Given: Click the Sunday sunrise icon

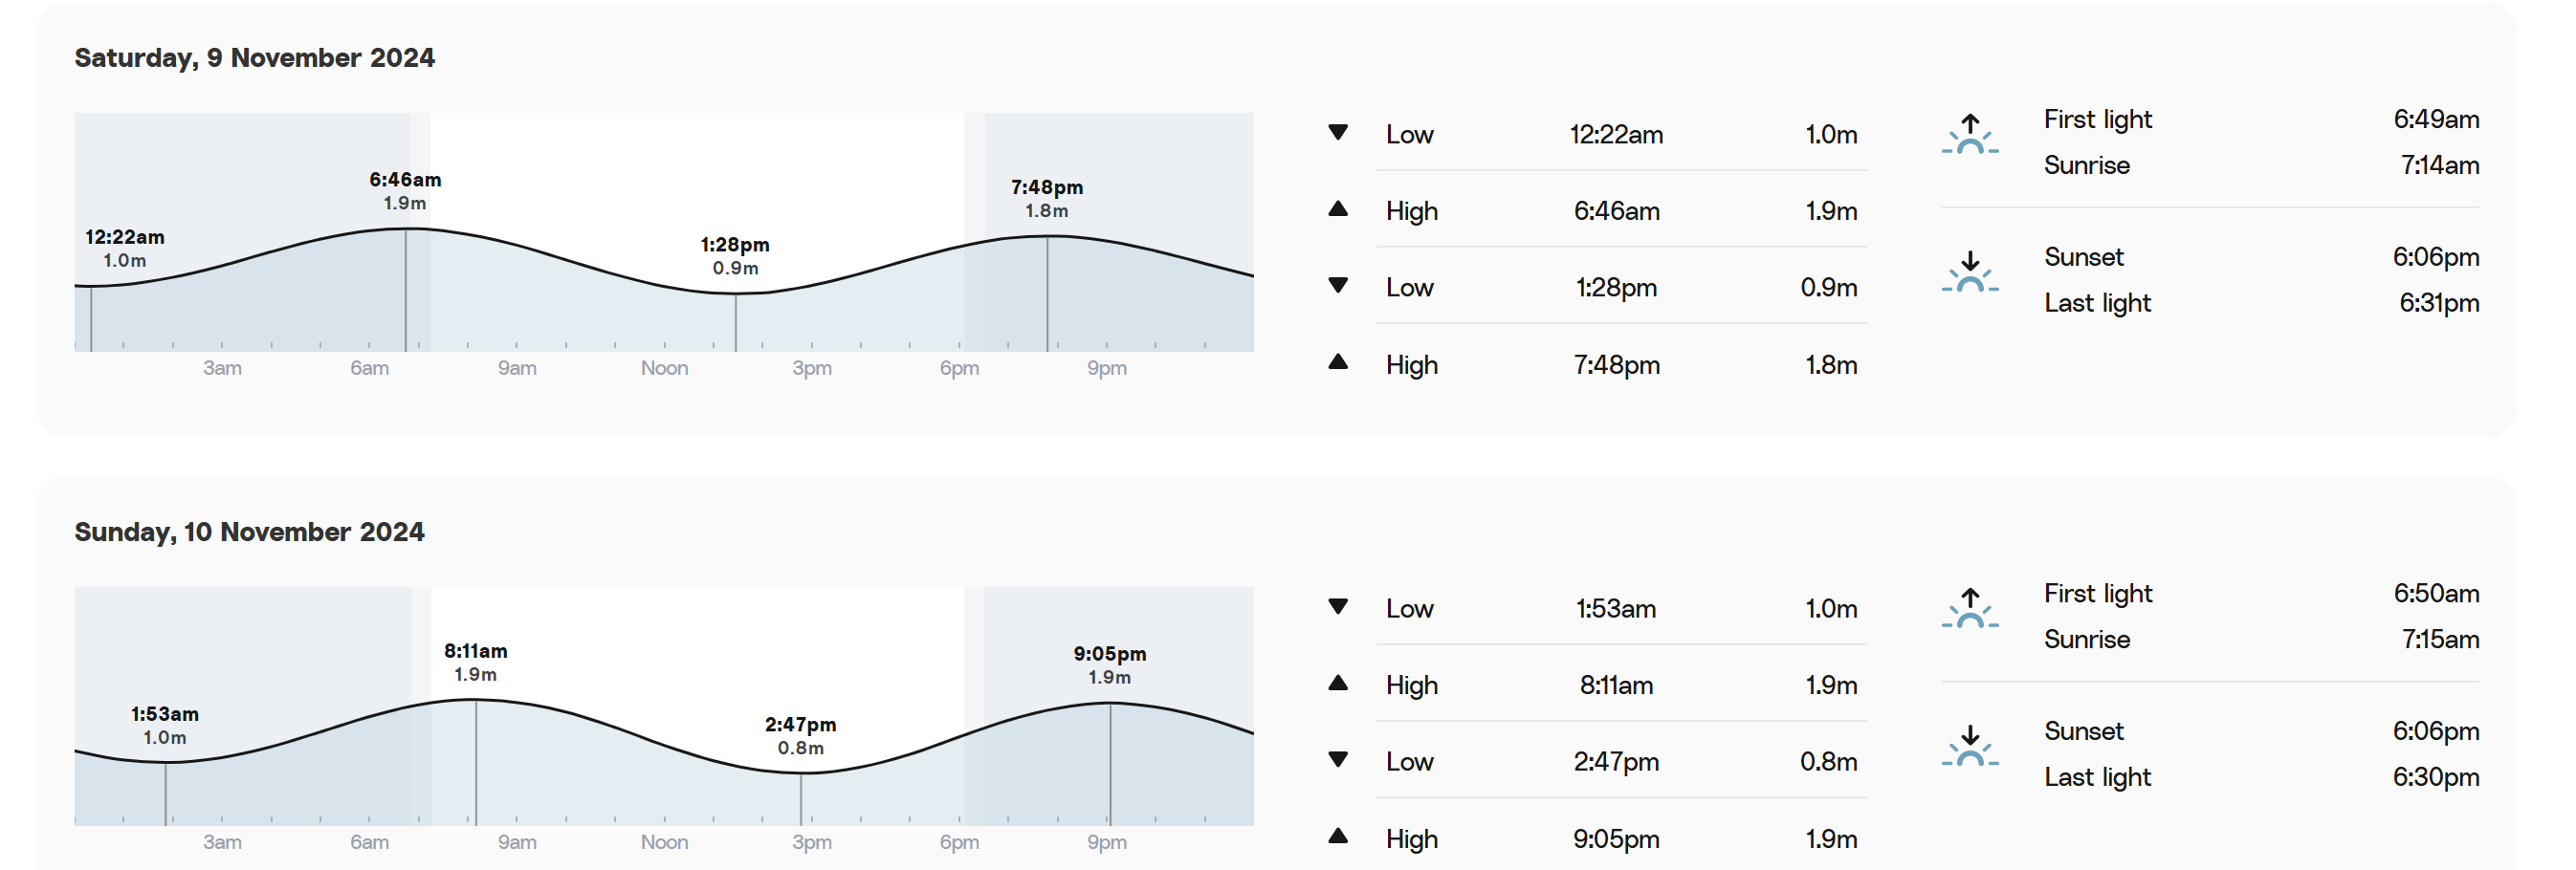Looking at the screenshot, I should (1970, 608).
